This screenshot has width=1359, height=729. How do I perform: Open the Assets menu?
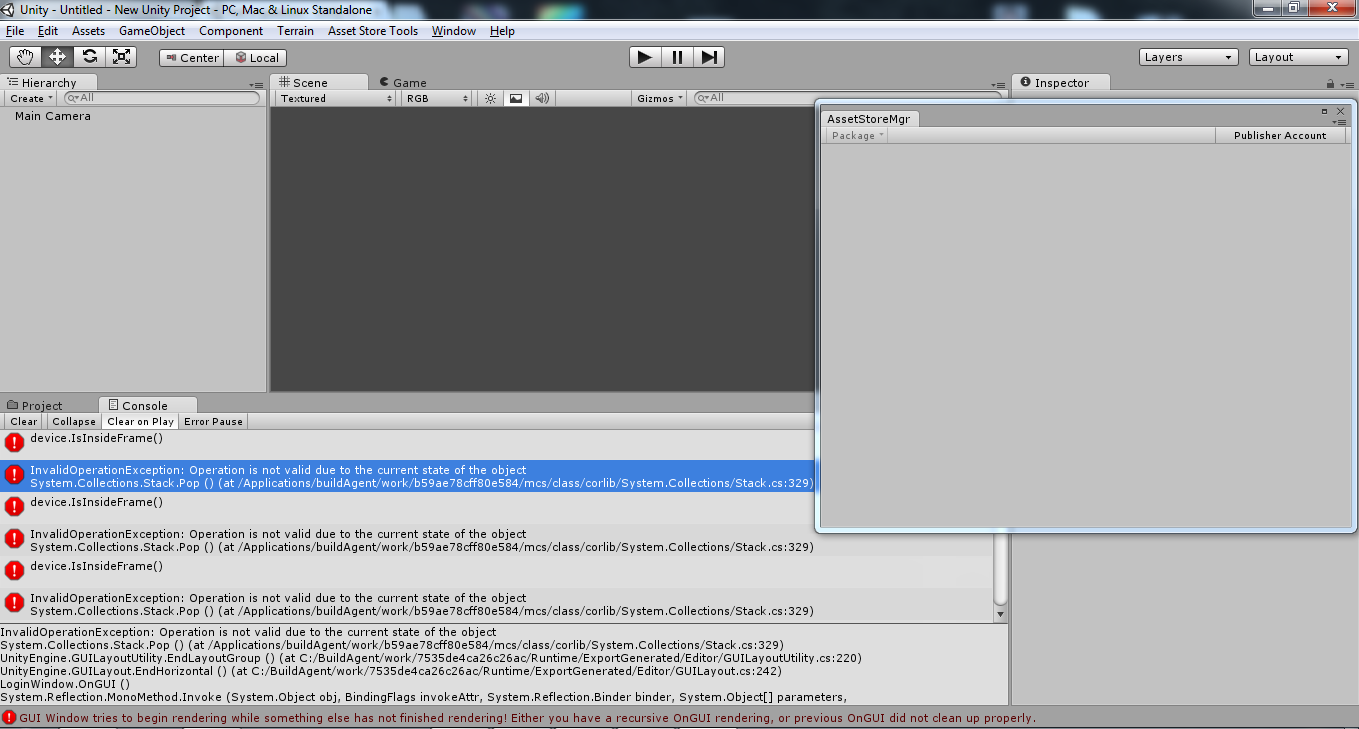[x=88, y=31]
